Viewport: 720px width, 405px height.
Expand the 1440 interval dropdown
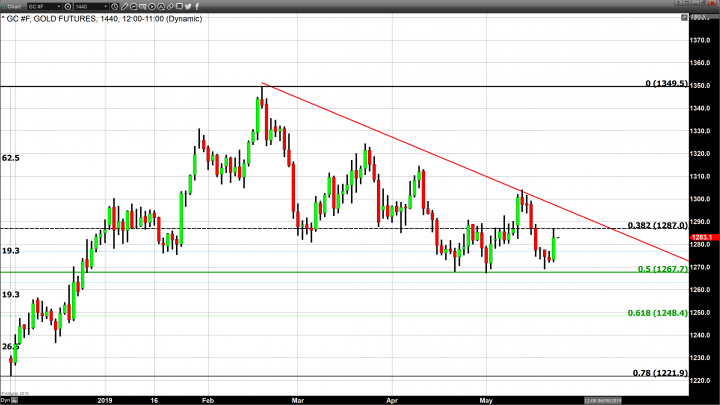106,6
